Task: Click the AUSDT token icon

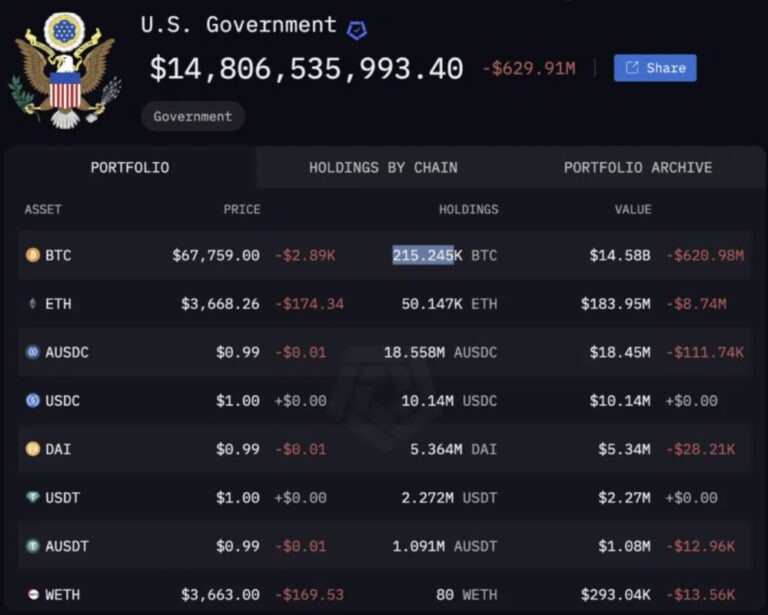Action: point(33,546)
